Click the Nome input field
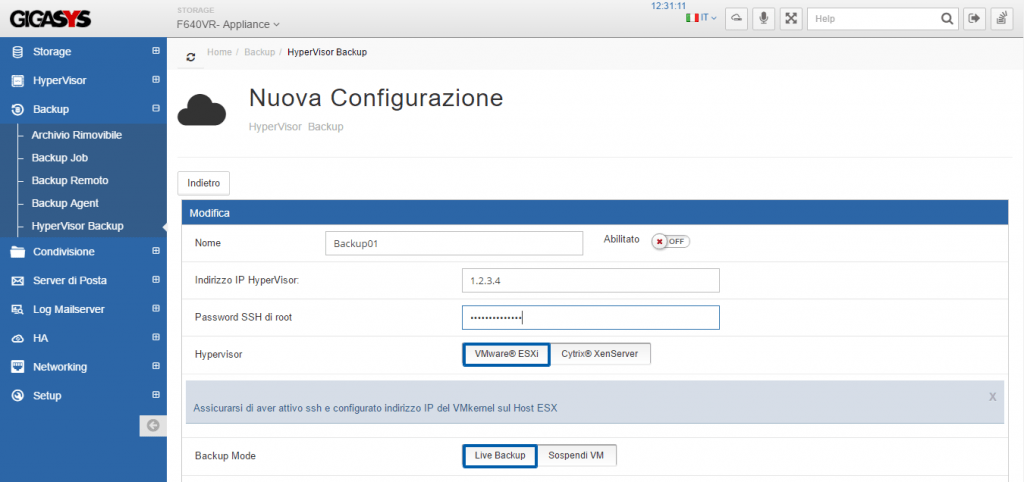1024x482 pixels. [454, 243]
